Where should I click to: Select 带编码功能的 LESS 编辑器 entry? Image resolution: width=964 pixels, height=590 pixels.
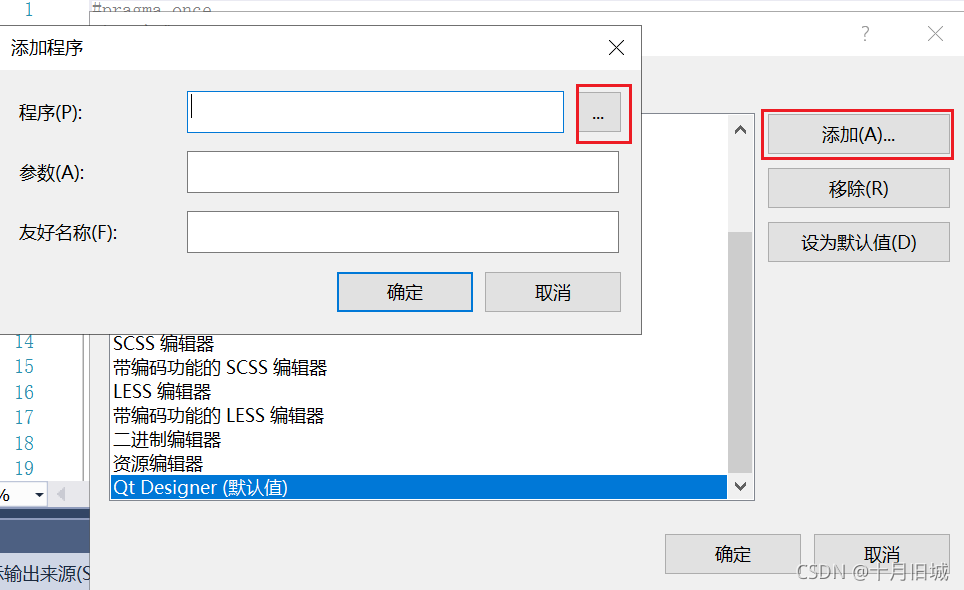pos(418,415)
